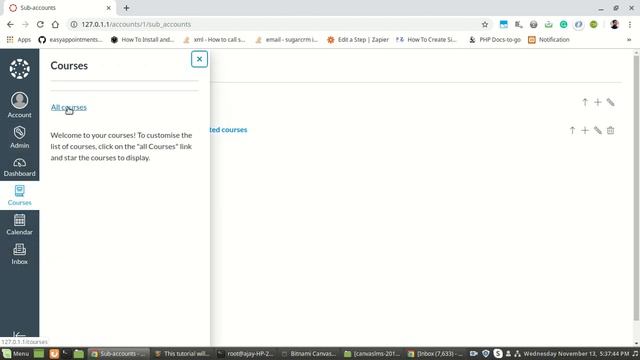Screen dimensions: 640x360
Task: Open How To Create Si bookmark
Action: pos(427,40)
